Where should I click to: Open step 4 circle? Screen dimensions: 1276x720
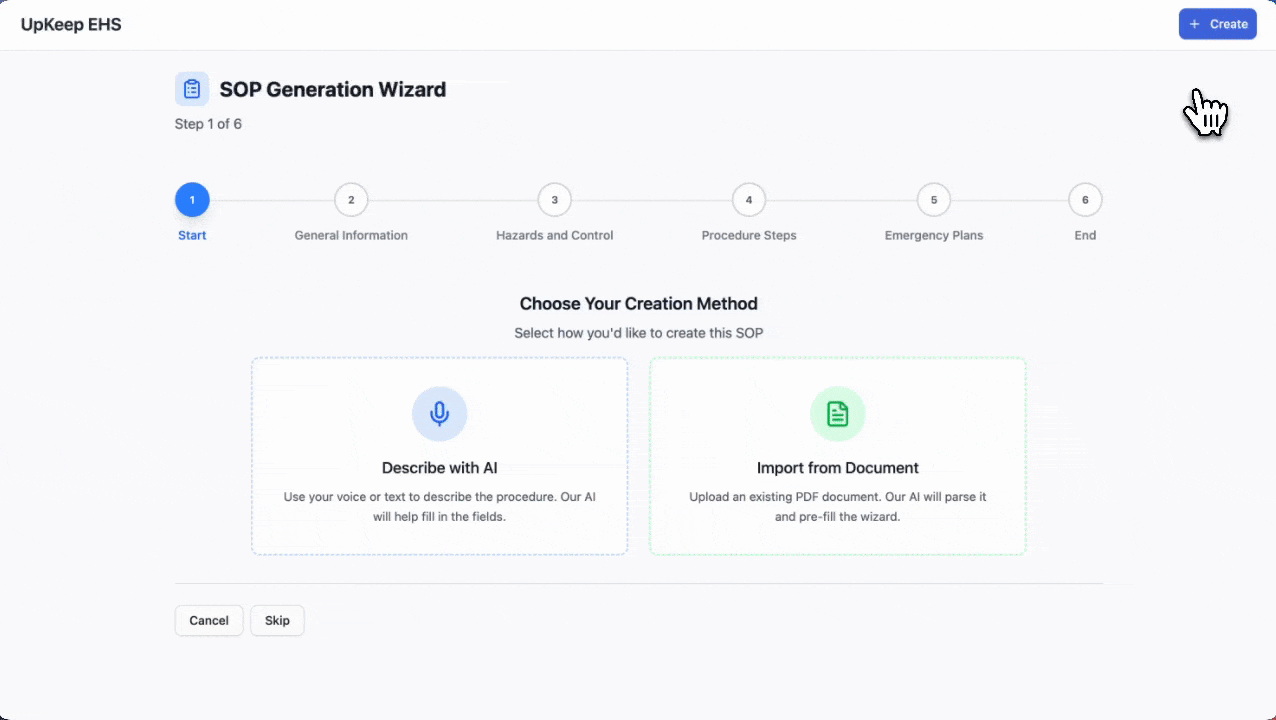coord(749,200)
